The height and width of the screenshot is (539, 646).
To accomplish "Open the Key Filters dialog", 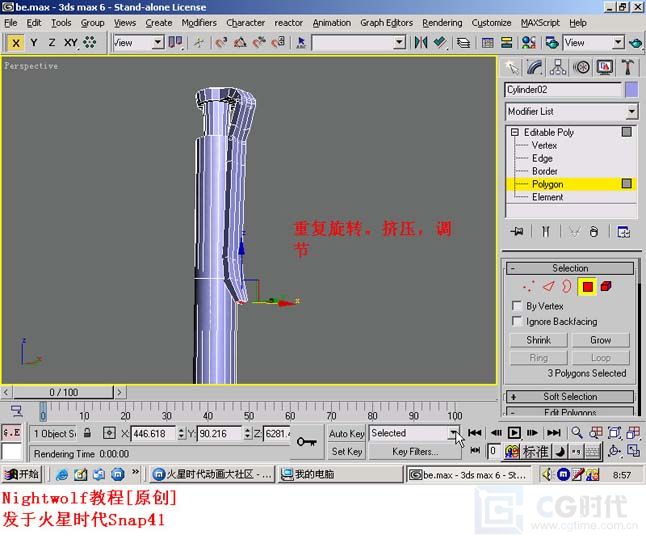I will click(x=414, y=452).
